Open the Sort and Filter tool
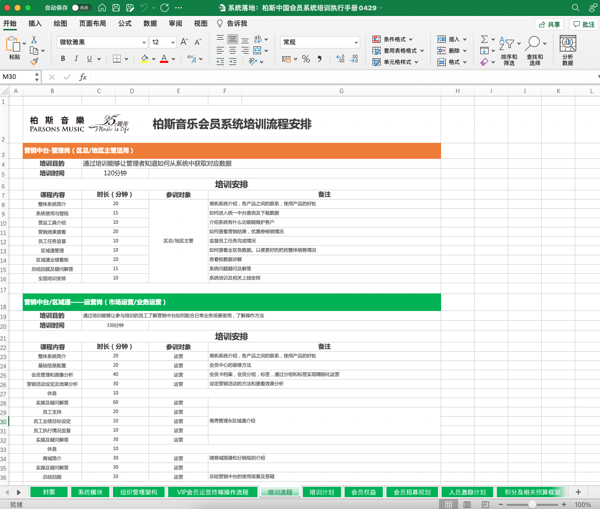Viewport: 600px width, 509px height. point(509,50)
